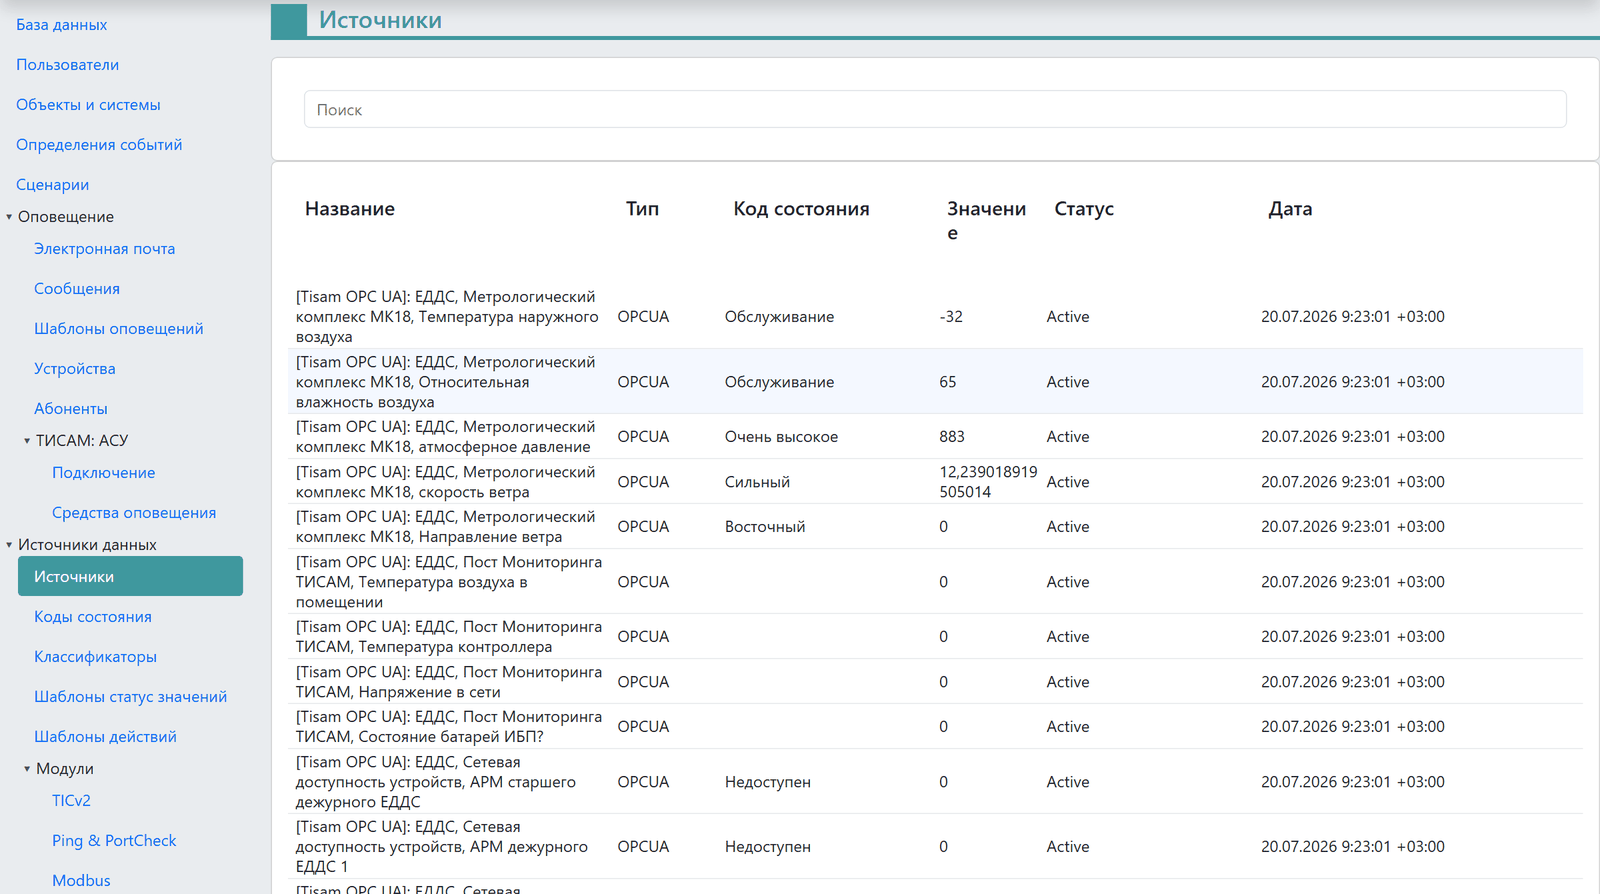Sort by the Тип column header

[642, 208]
